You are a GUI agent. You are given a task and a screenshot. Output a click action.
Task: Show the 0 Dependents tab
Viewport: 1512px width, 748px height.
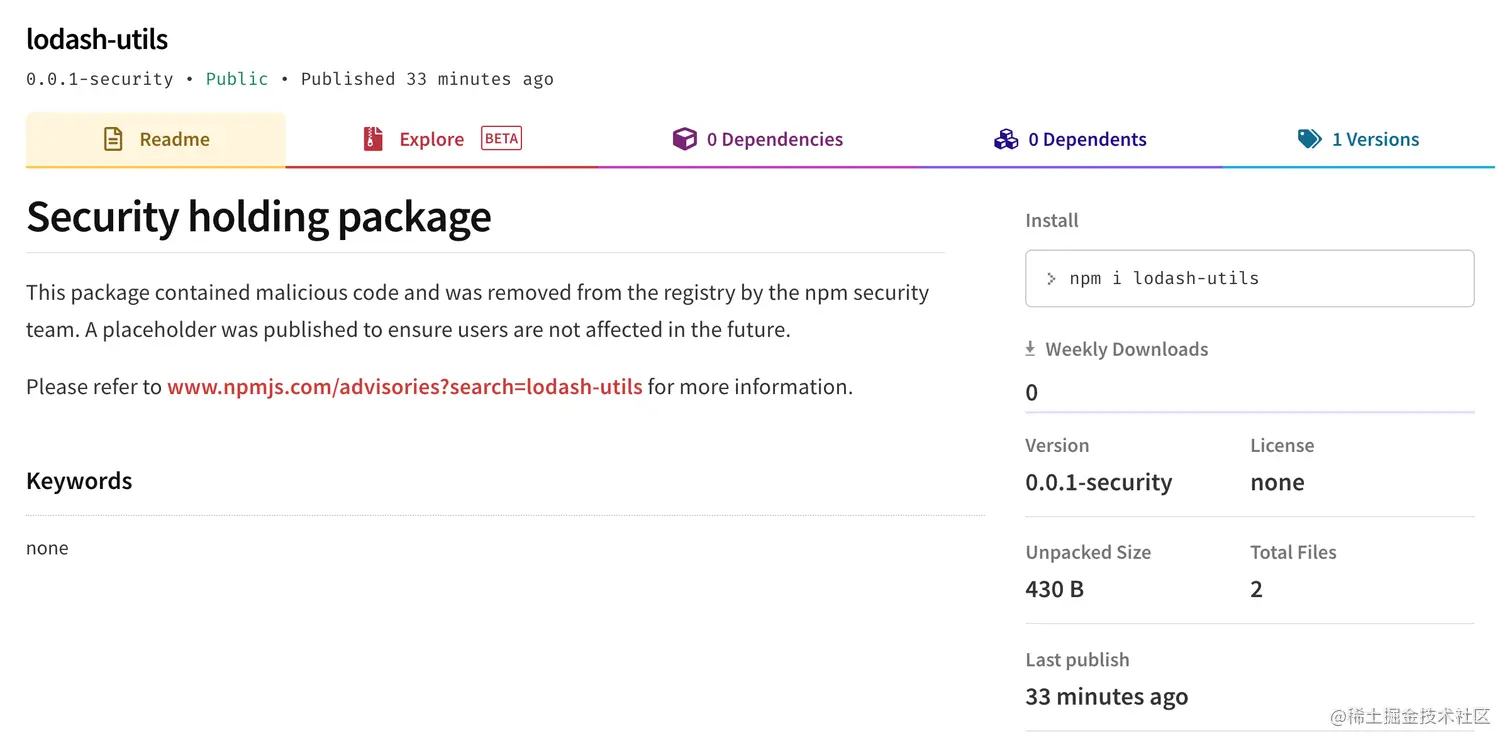pyautogui.click(x=1087, y=139)
